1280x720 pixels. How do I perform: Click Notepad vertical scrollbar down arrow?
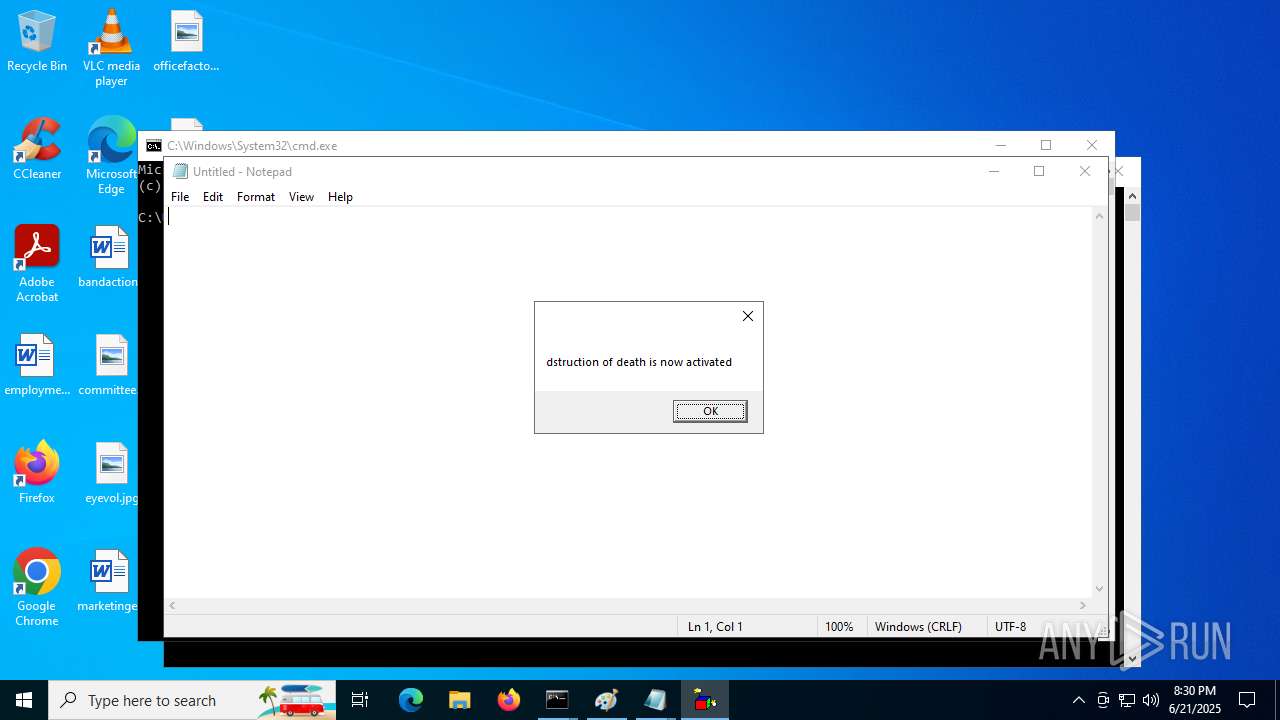point(1100,589)
